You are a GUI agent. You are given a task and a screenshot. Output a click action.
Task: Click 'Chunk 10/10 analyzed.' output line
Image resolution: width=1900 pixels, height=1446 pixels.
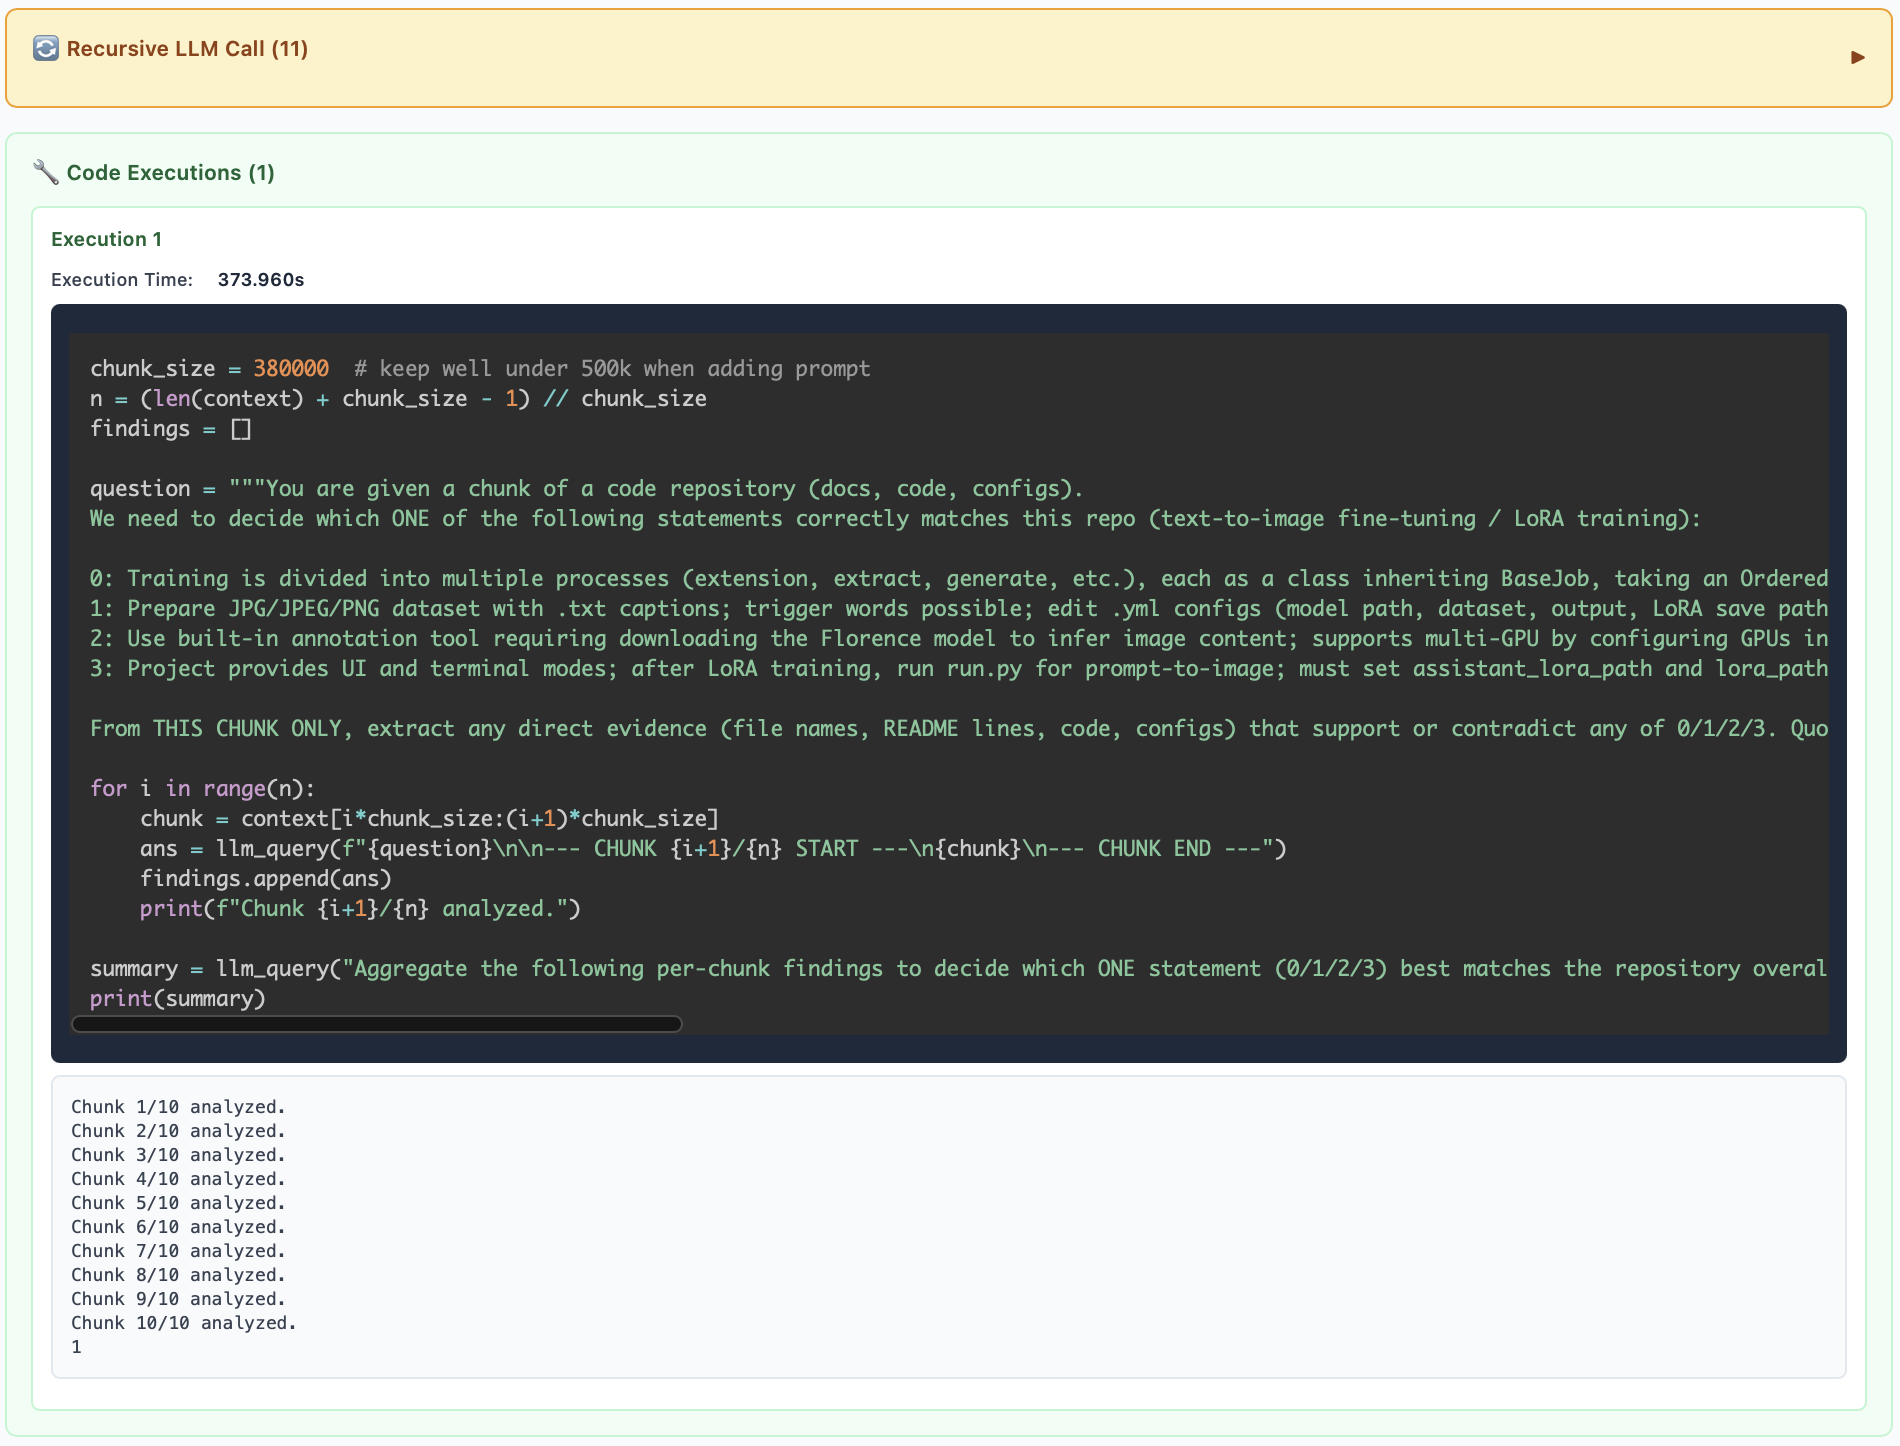tap(183, 1323)
